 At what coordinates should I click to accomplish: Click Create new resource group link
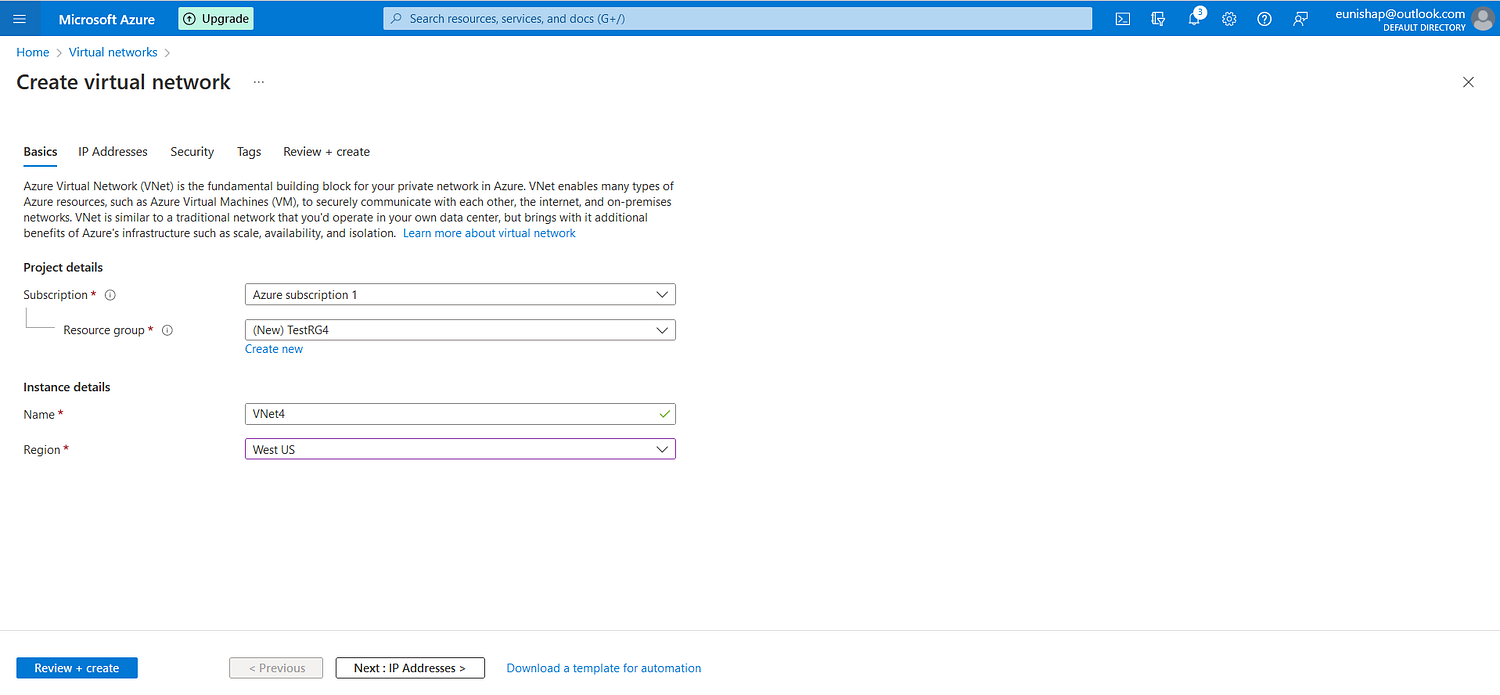[x=274, y=349]
